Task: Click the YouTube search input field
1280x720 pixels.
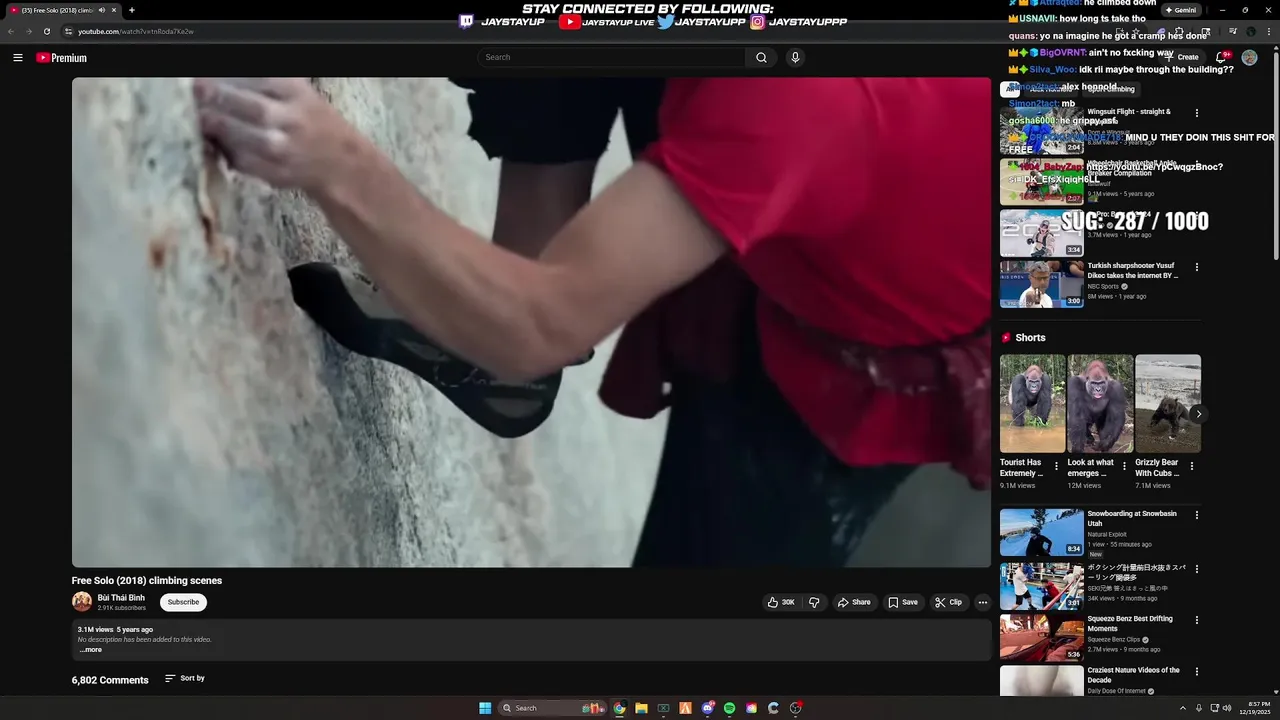Action: pos(611,58)
